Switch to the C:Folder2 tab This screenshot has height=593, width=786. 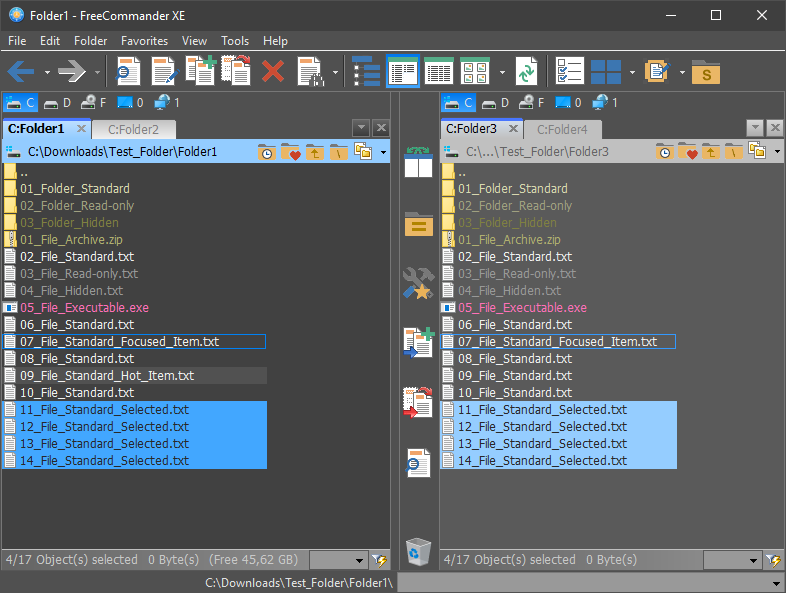pos(133,130)
